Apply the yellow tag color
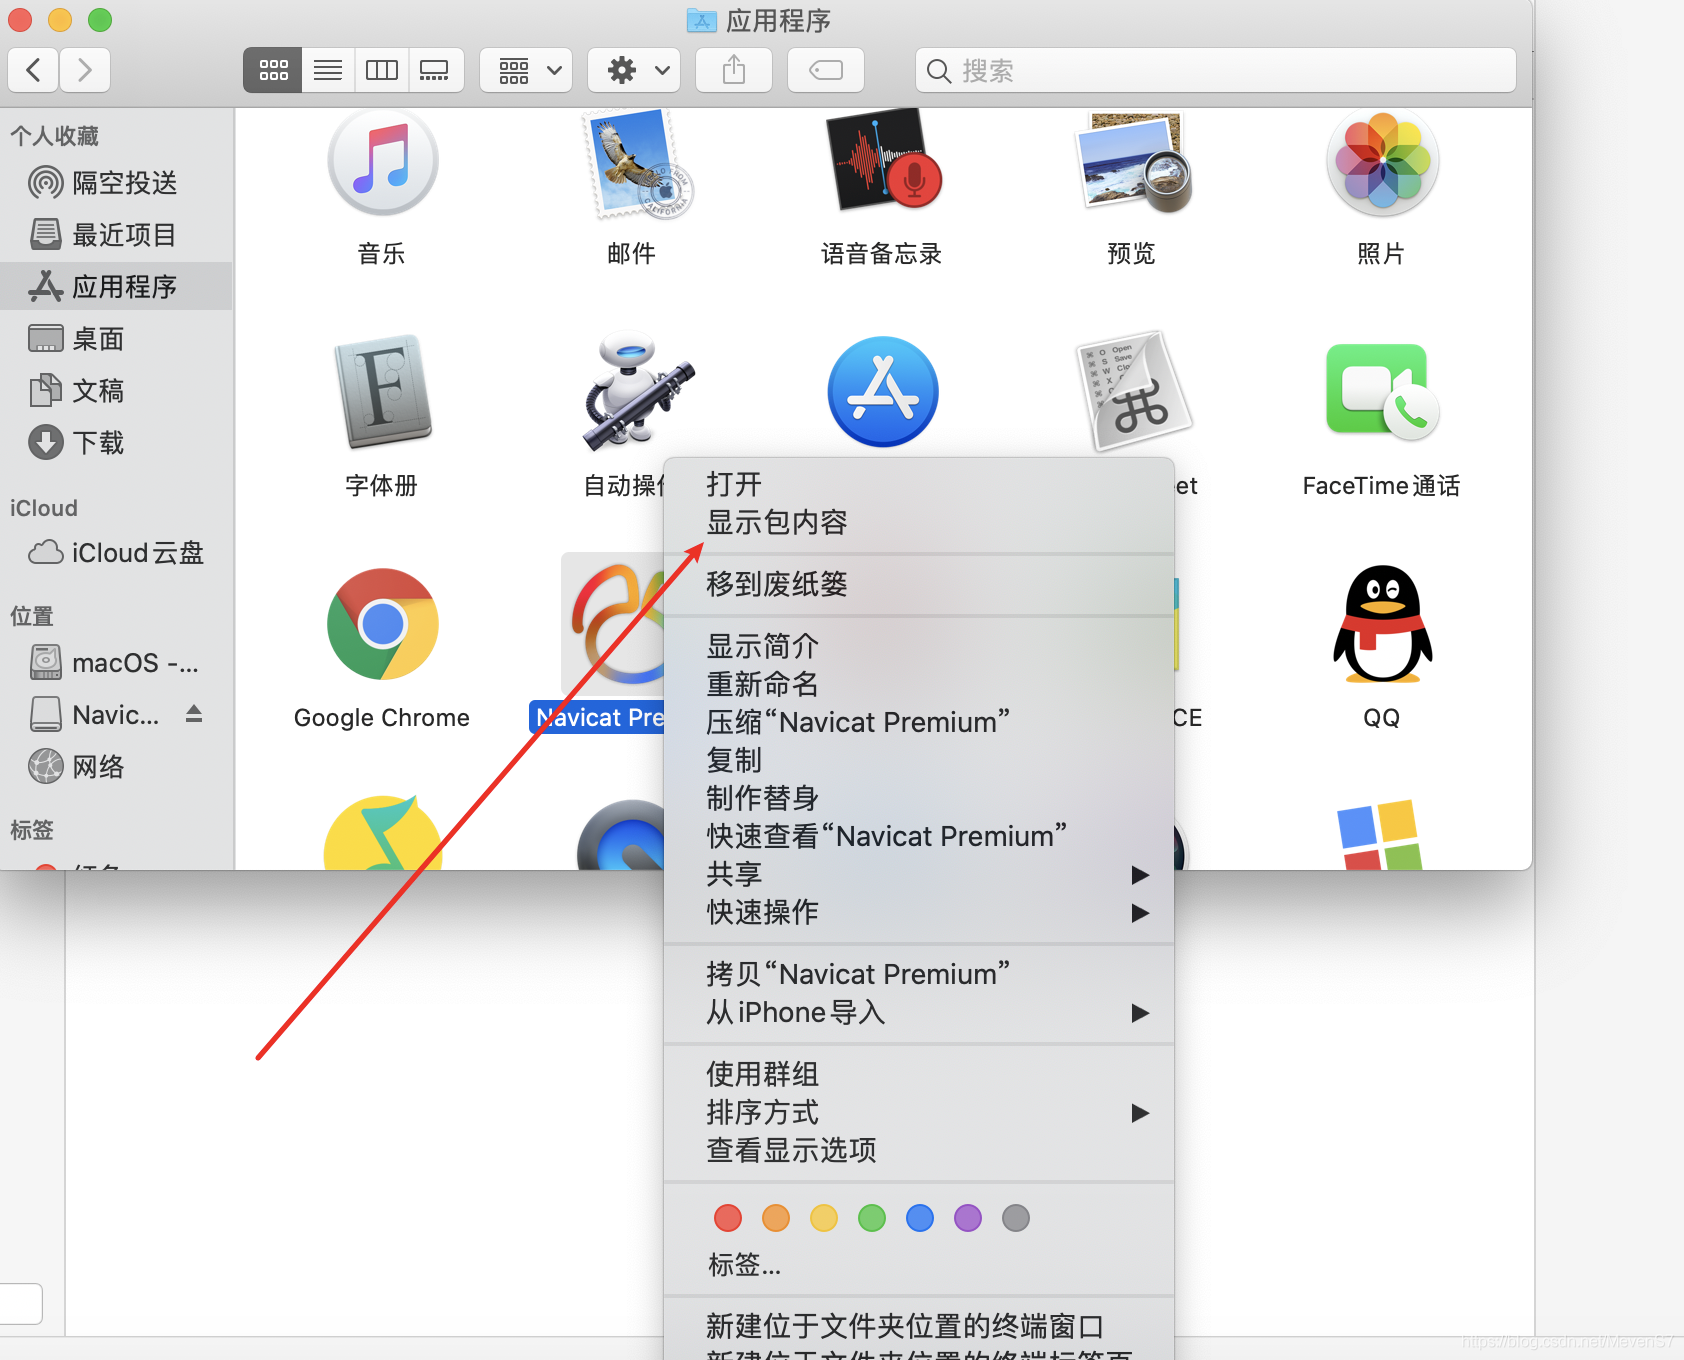The image size is (1684, 1360). pos(824,1218)
